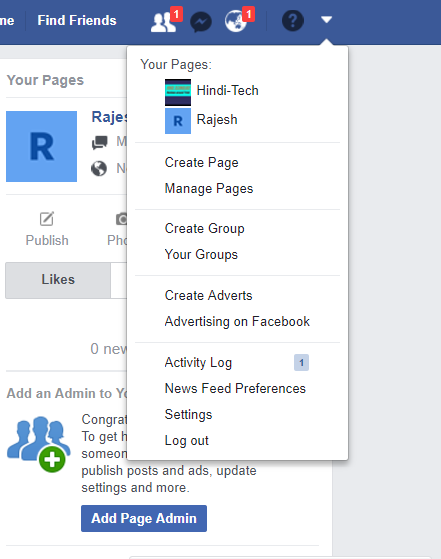Choose Log out from the menu
The height and width of the screenshot is (559, 441).
pyautogui.click(x=186, y=441)
